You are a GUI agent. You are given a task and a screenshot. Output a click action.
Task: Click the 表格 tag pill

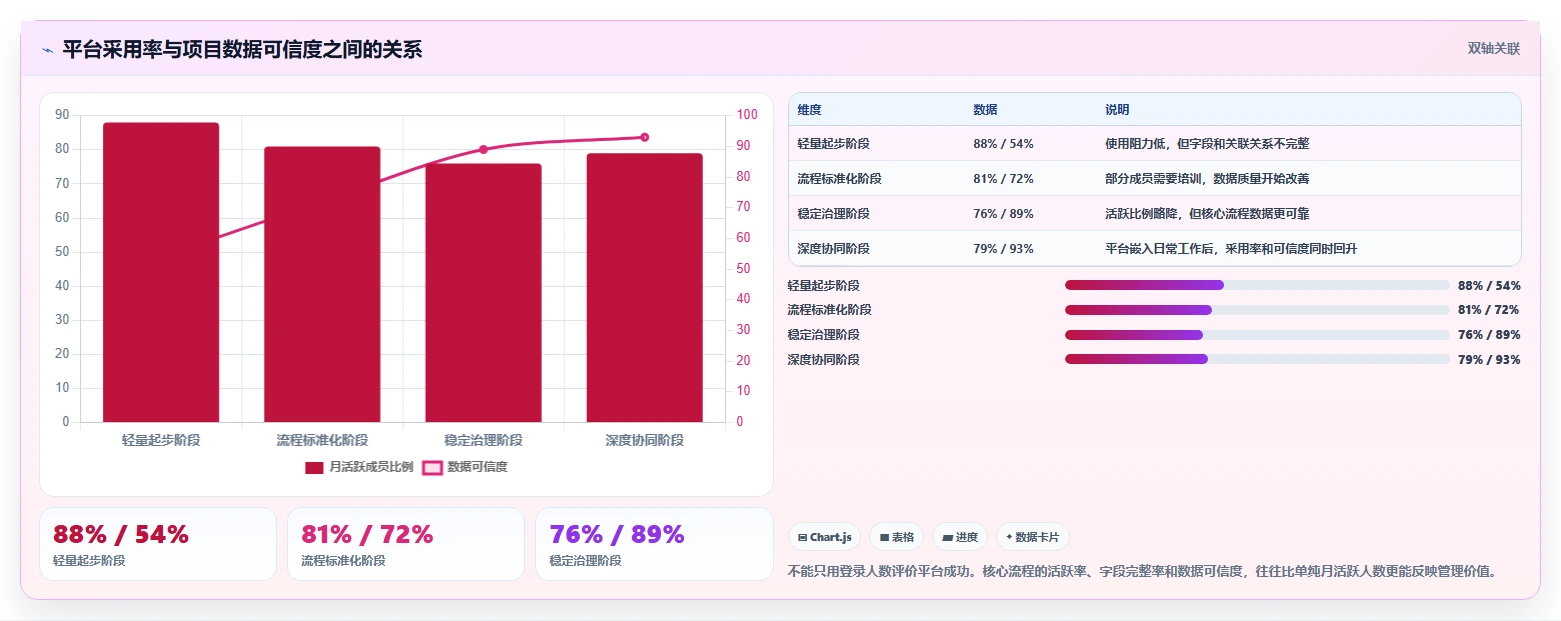[x=896, y=537]
